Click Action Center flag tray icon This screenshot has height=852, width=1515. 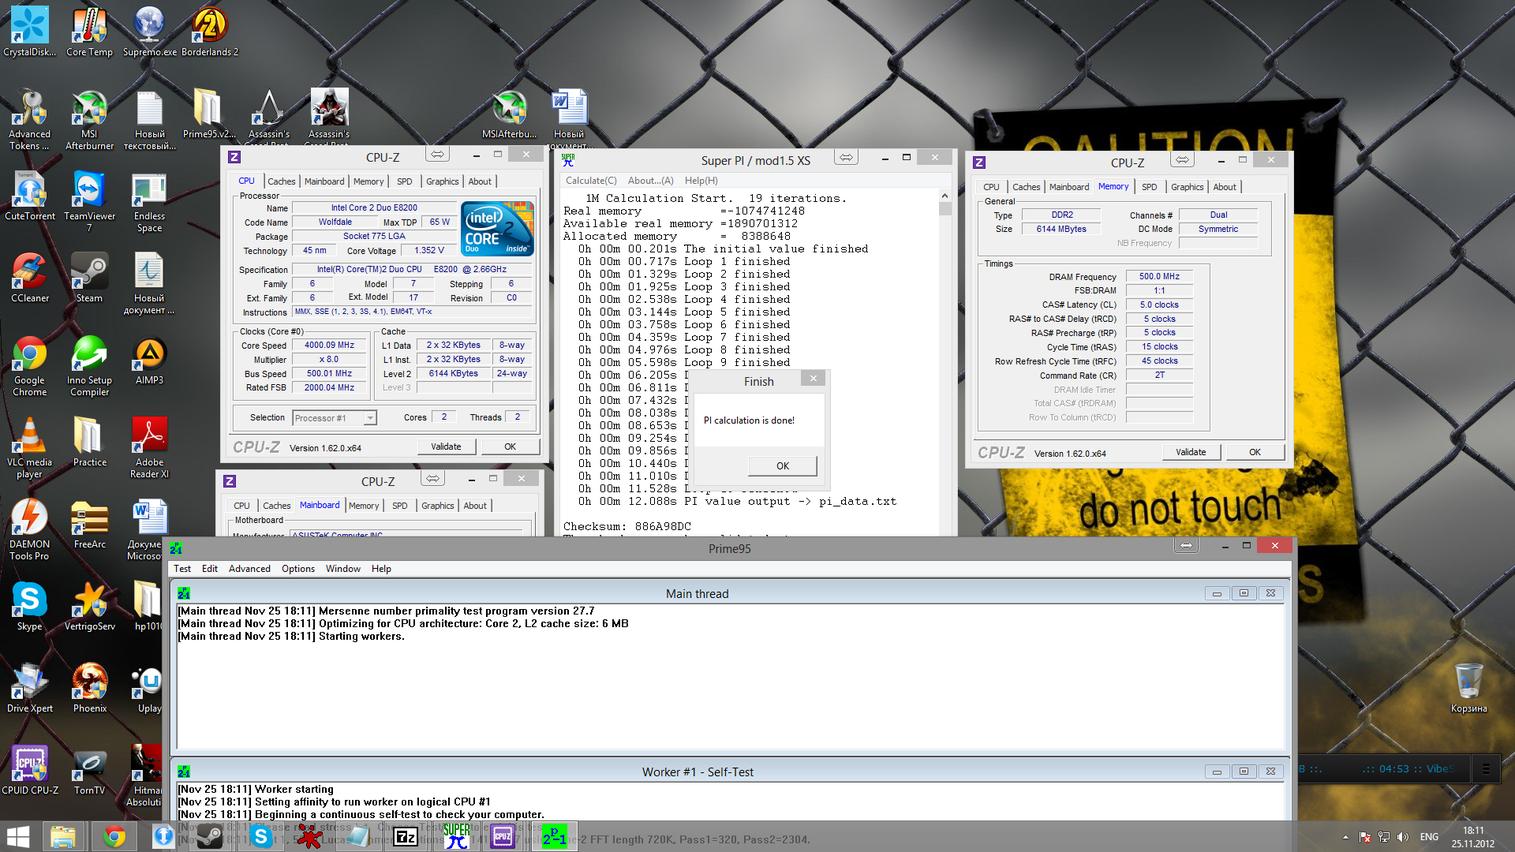pyautogui.click(x=1365, y=837)
